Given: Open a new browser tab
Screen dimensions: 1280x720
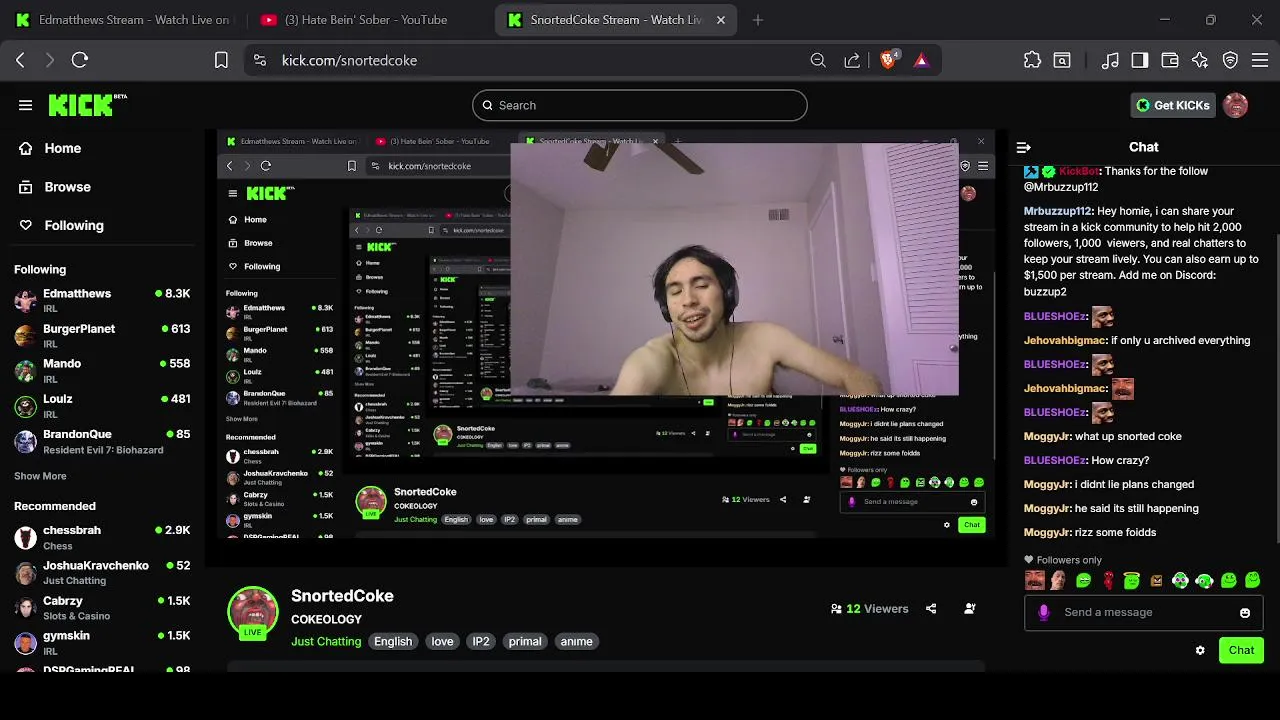Looking at the screenshot, I should 757,20.
